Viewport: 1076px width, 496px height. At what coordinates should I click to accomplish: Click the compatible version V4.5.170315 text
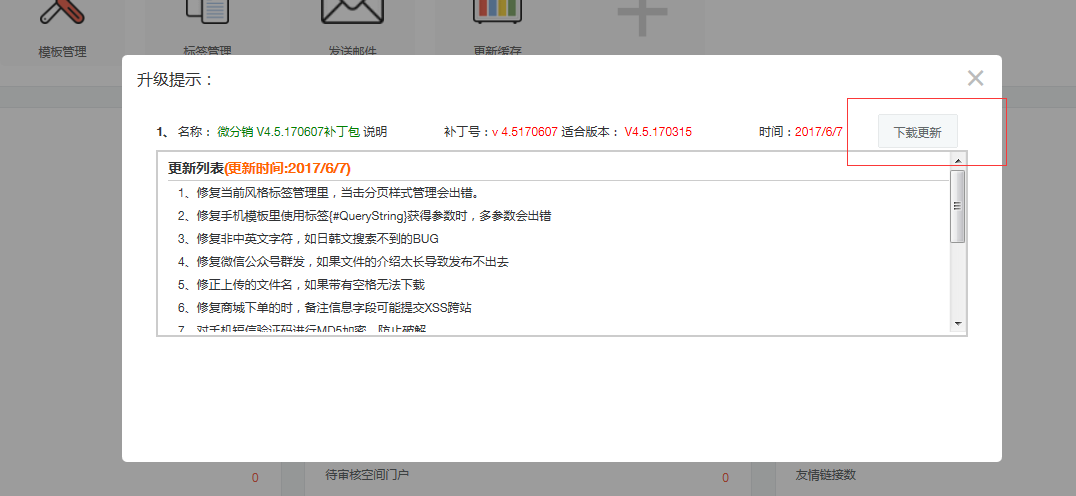[658, 132]
